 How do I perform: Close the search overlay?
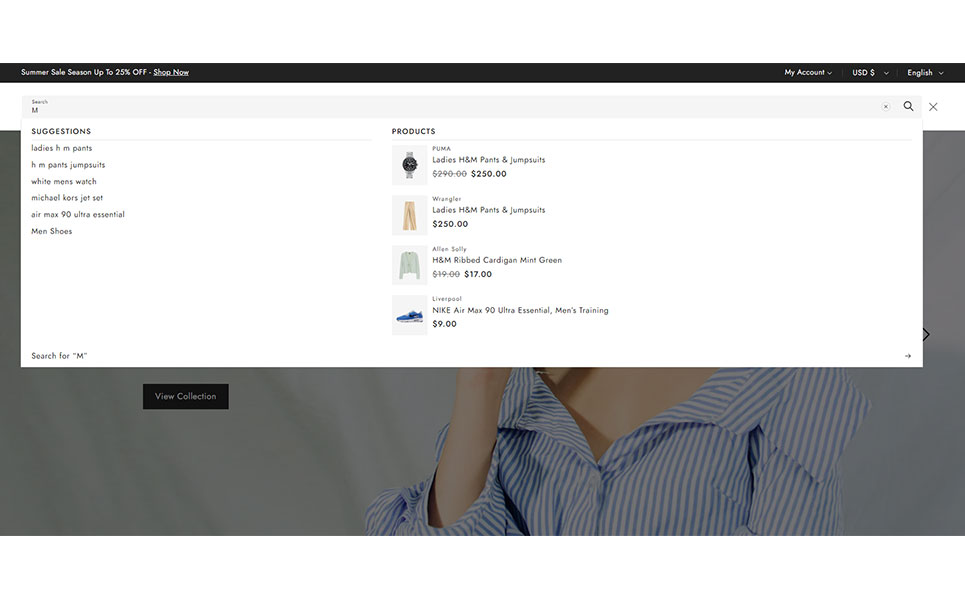933,106
